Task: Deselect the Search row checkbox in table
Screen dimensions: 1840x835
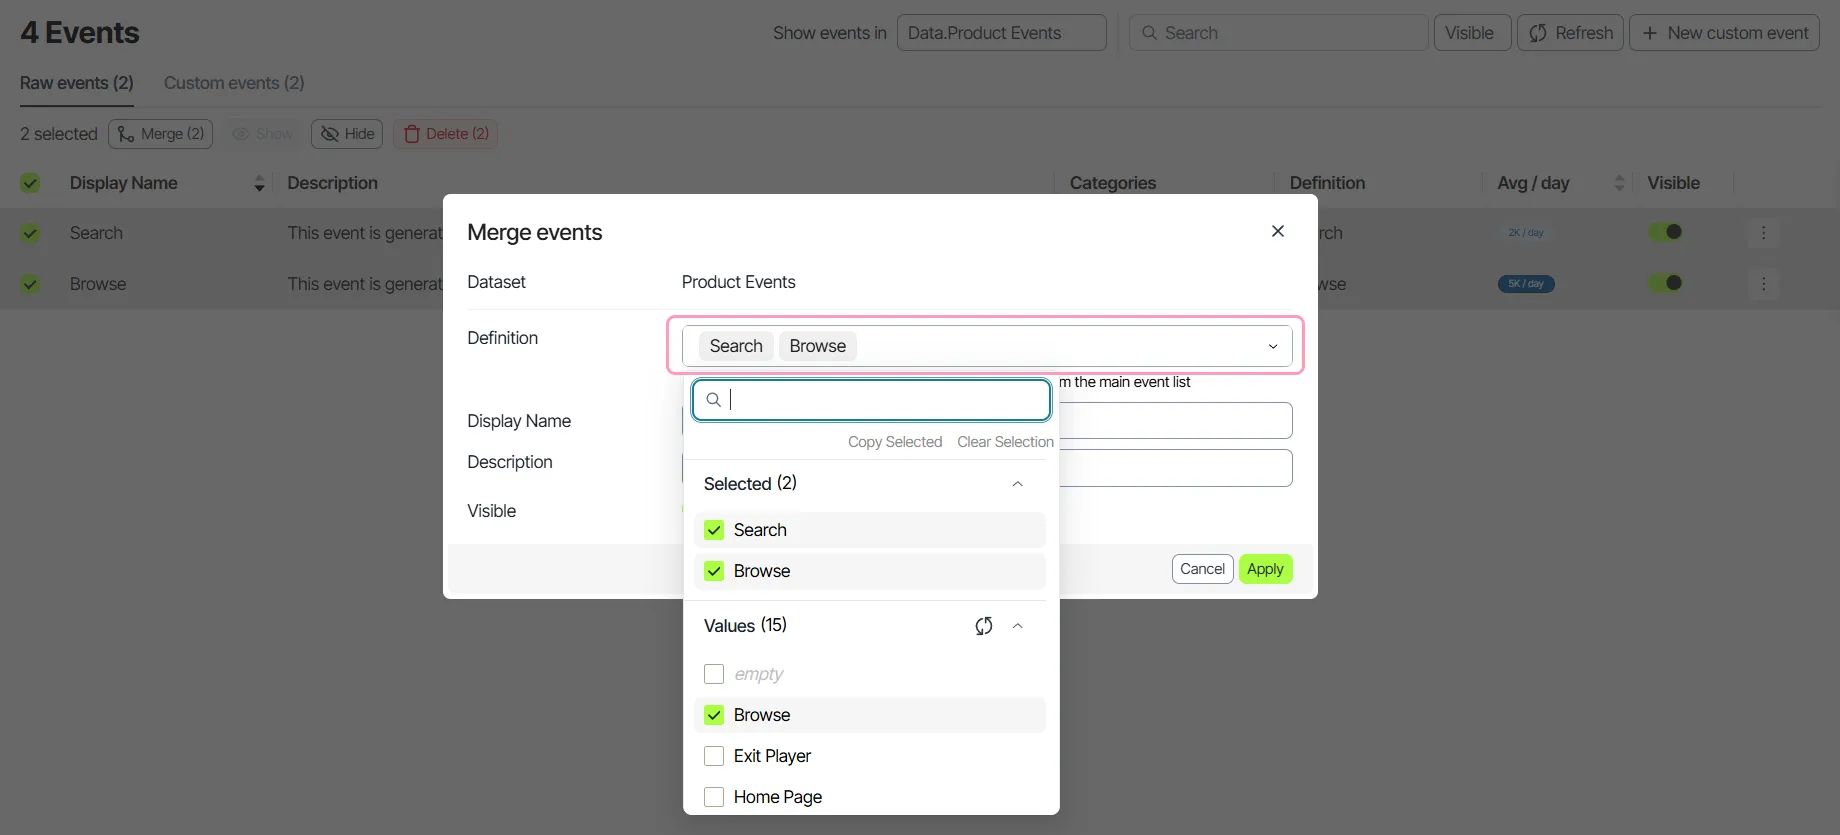Action: click(30, 233)
